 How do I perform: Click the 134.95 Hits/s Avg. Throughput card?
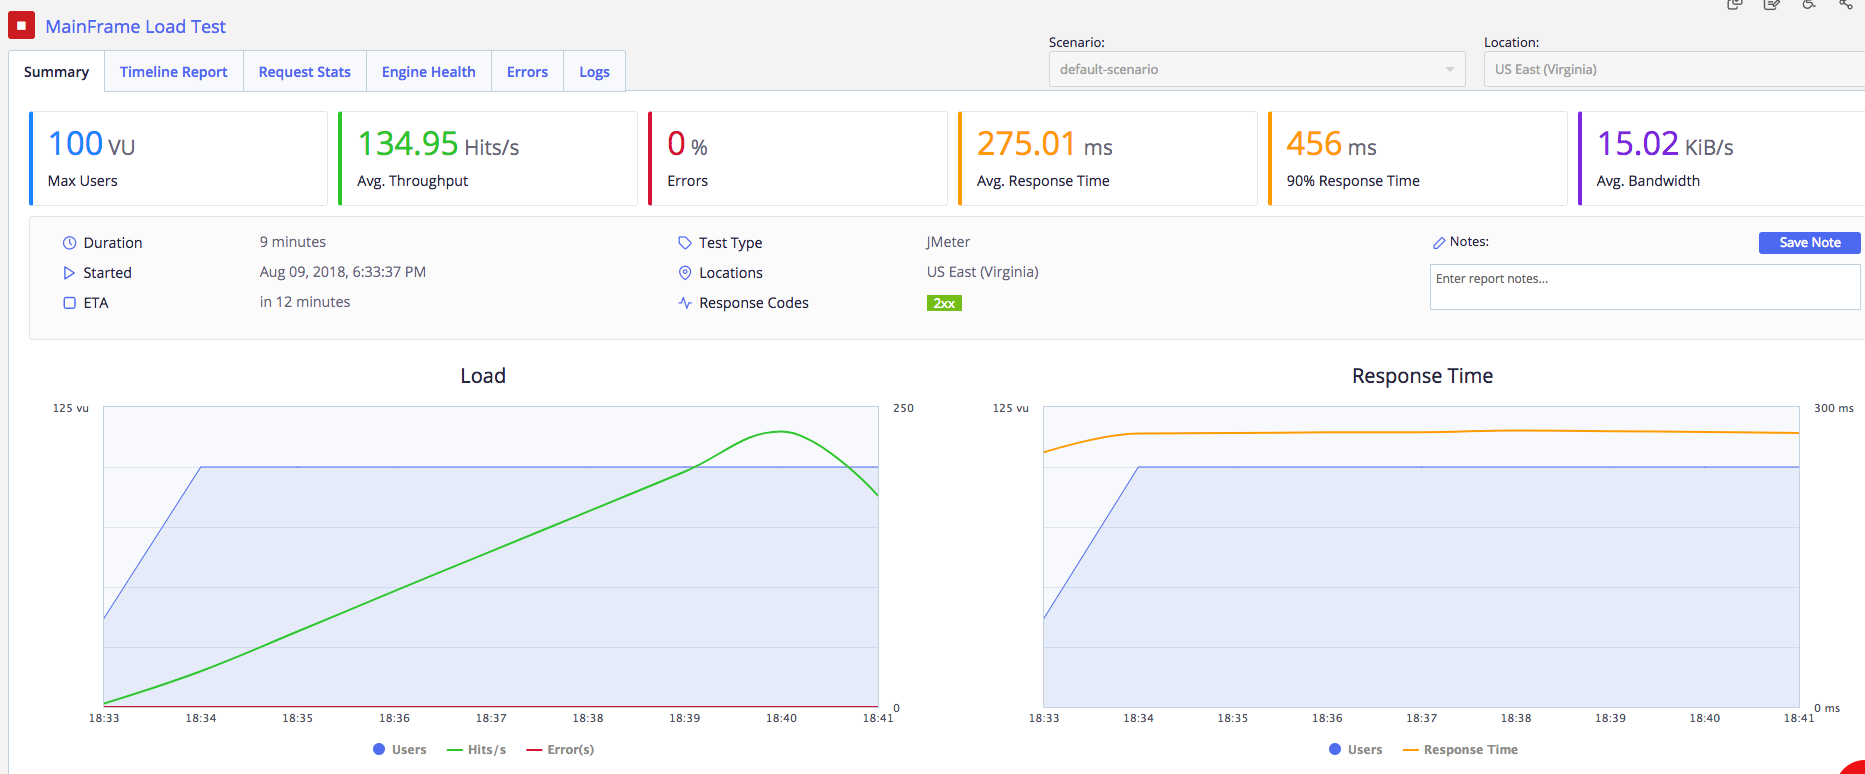[x=488, y=158]
